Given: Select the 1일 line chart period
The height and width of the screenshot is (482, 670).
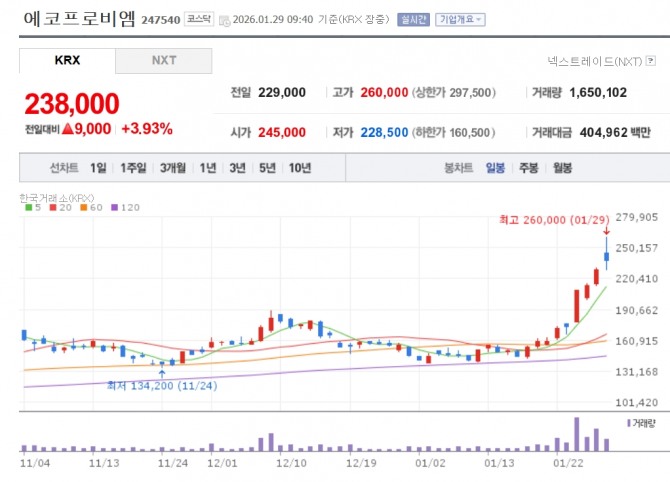Looking at the screenshot, I should click(x=98, y=168).
